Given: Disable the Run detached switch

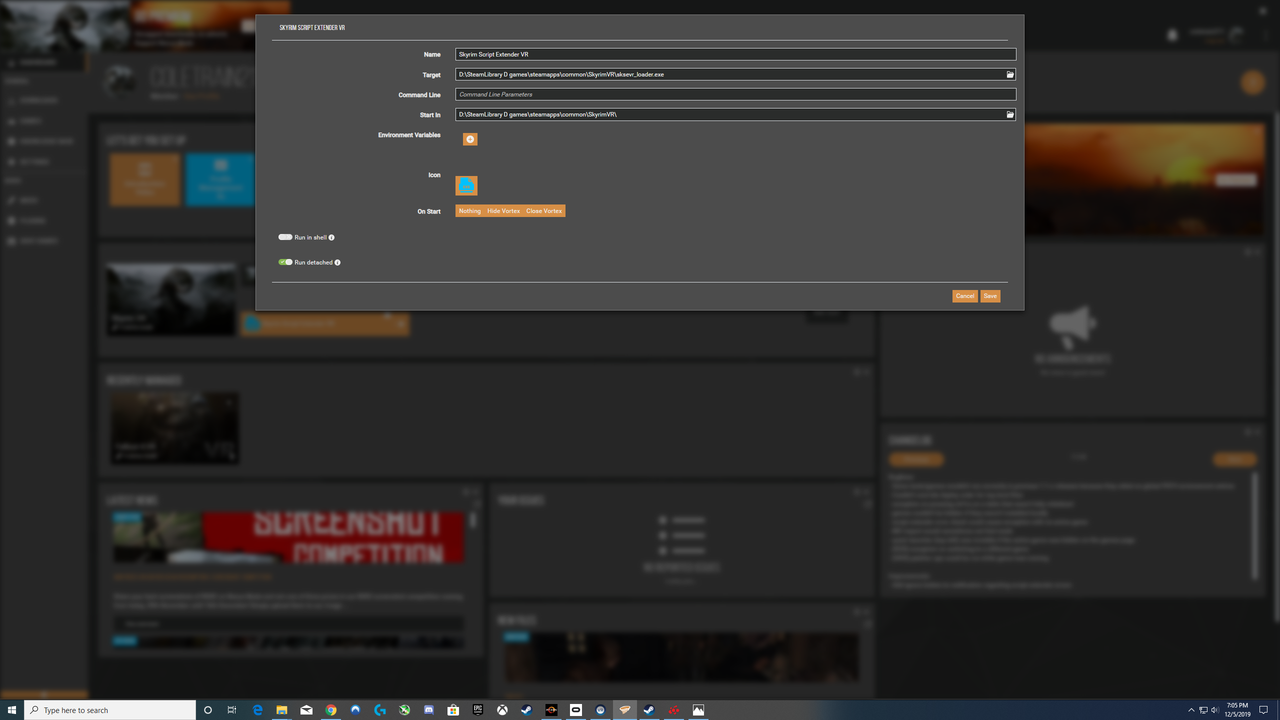Looking at the screenshot, I should pos(285,263).
